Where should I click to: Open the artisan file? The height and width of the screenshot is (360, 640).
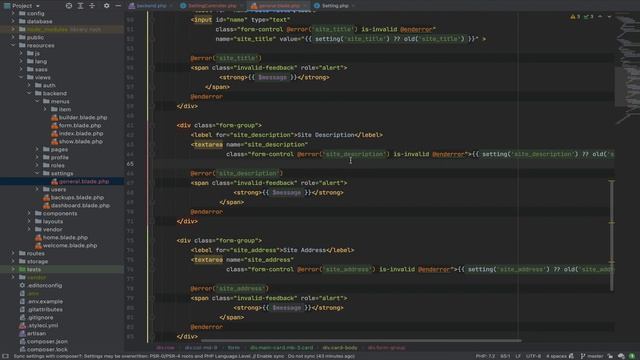click(x=33, y=333)
